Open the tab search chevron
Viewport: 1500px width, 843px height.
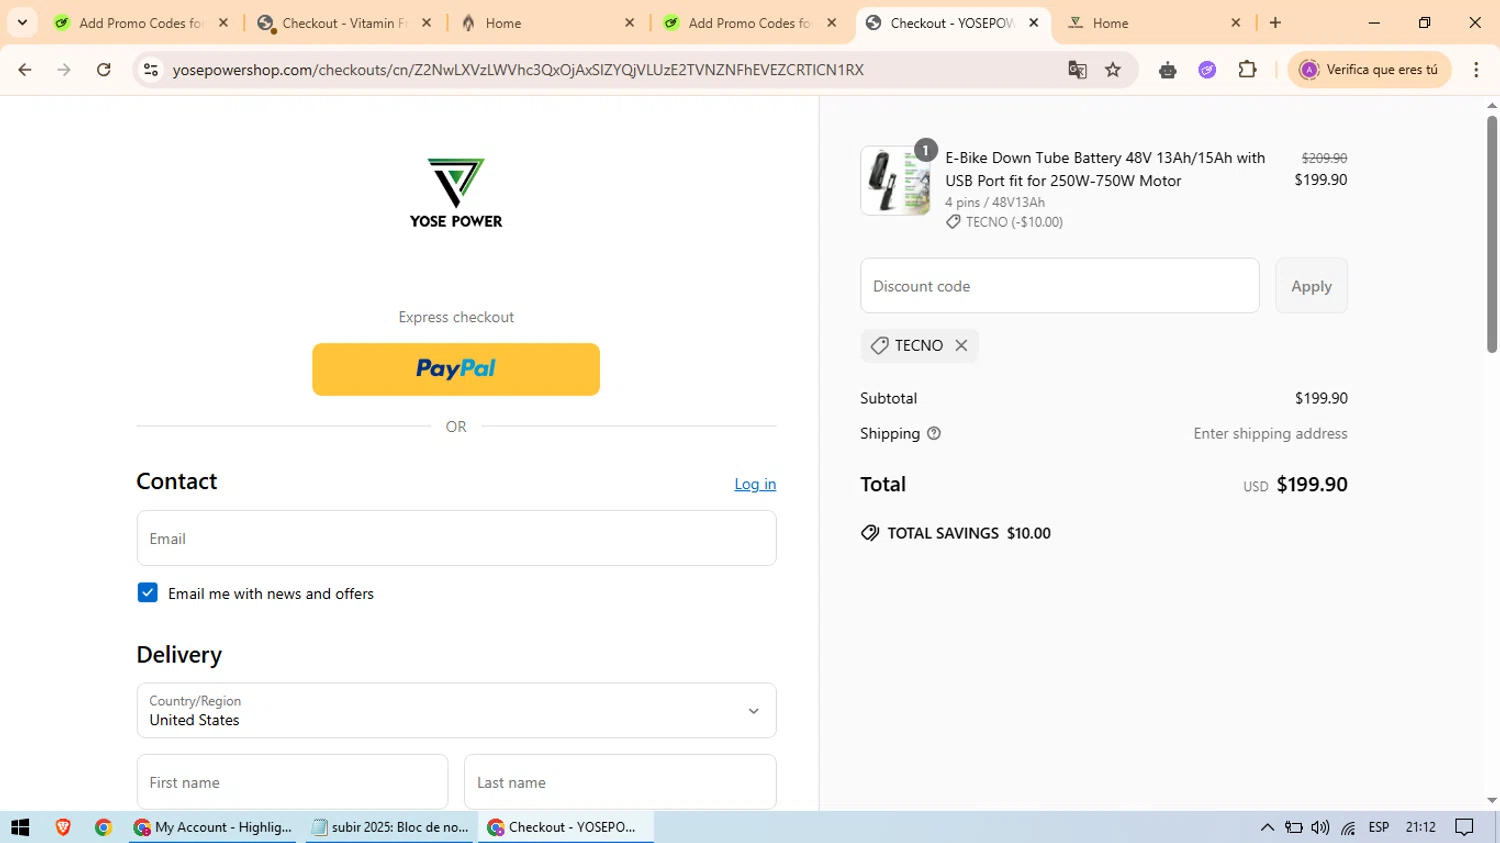(x=22, y=22)
